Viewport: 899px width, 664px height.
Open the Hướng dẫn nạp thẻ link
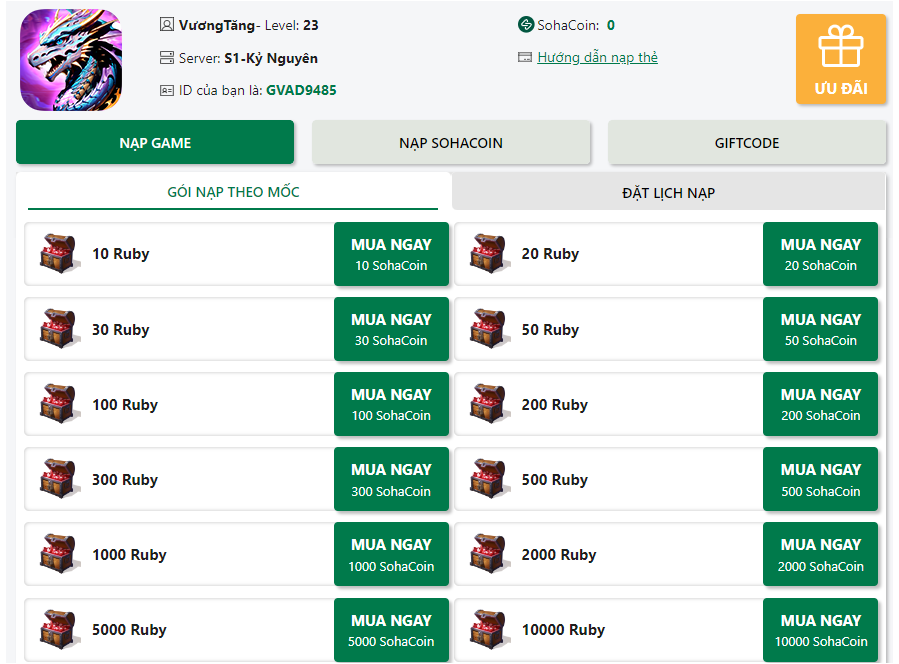coord(597,57)
